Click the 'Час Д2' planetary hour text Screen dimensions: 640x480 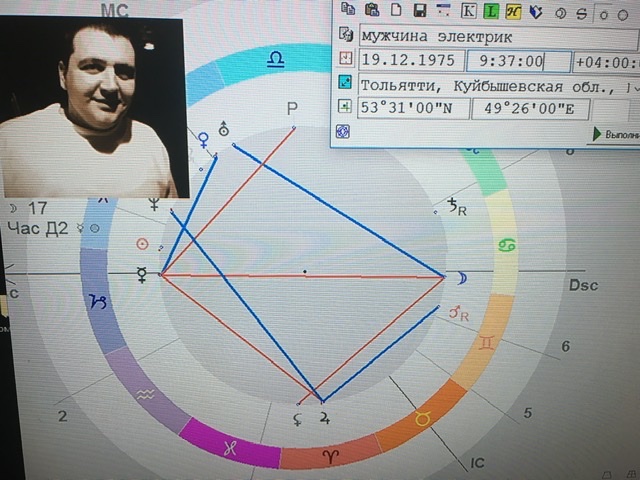tap(38, 229)
